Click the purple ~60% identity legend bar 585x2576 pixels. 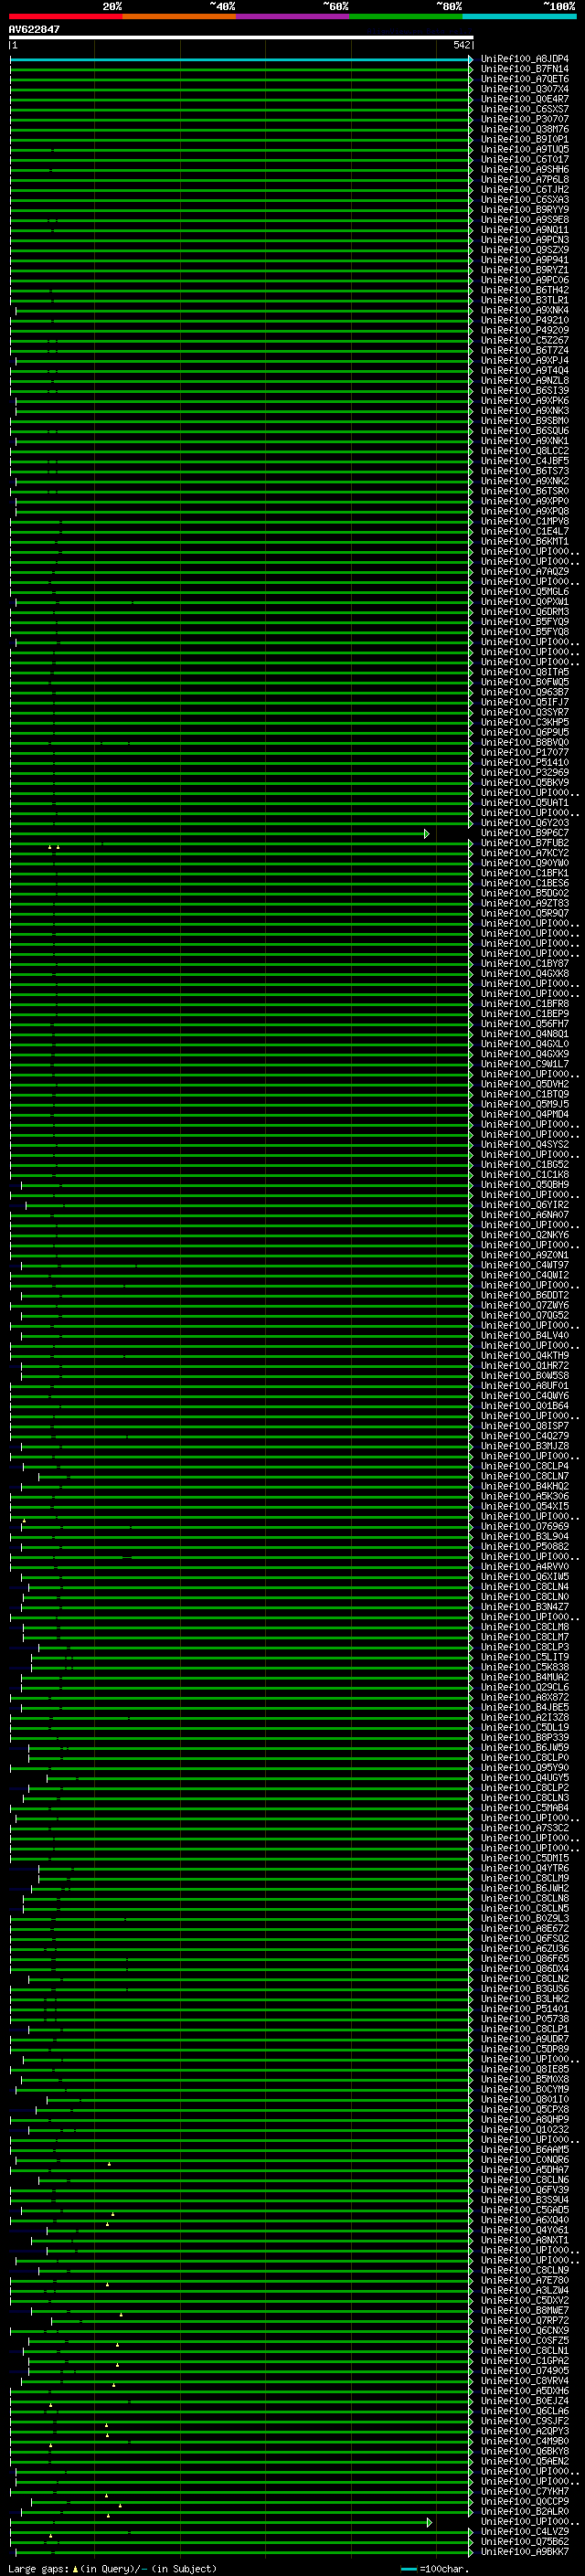tap(293, 16)
